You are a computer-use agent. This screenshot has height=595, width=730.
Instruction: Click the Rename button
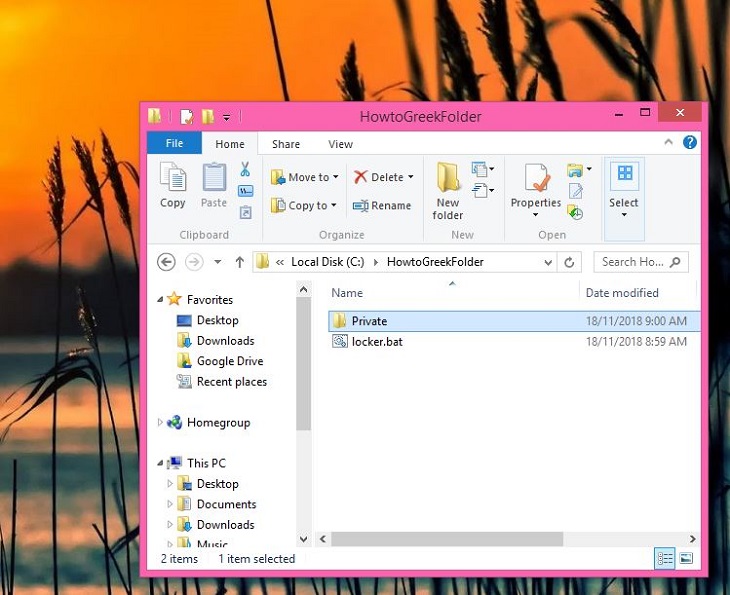pyautogui.click(x=382, y=205)
